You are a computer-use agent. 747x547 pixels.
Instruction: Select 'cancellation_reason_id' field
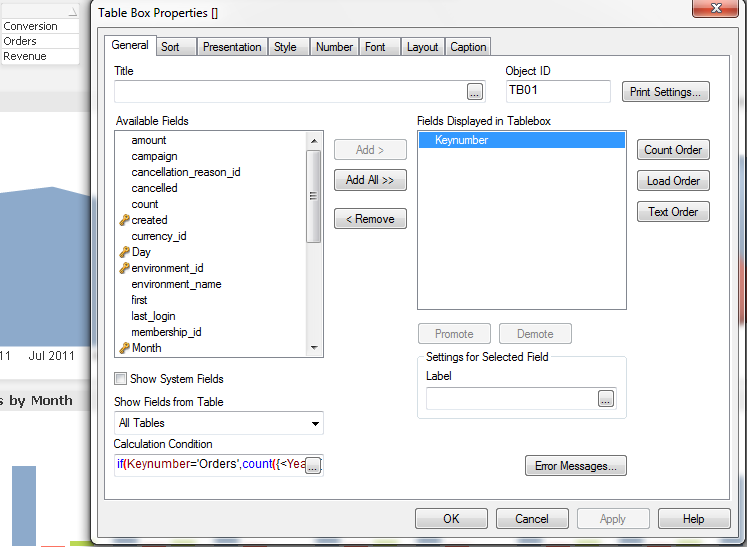(x=186, y=172)
